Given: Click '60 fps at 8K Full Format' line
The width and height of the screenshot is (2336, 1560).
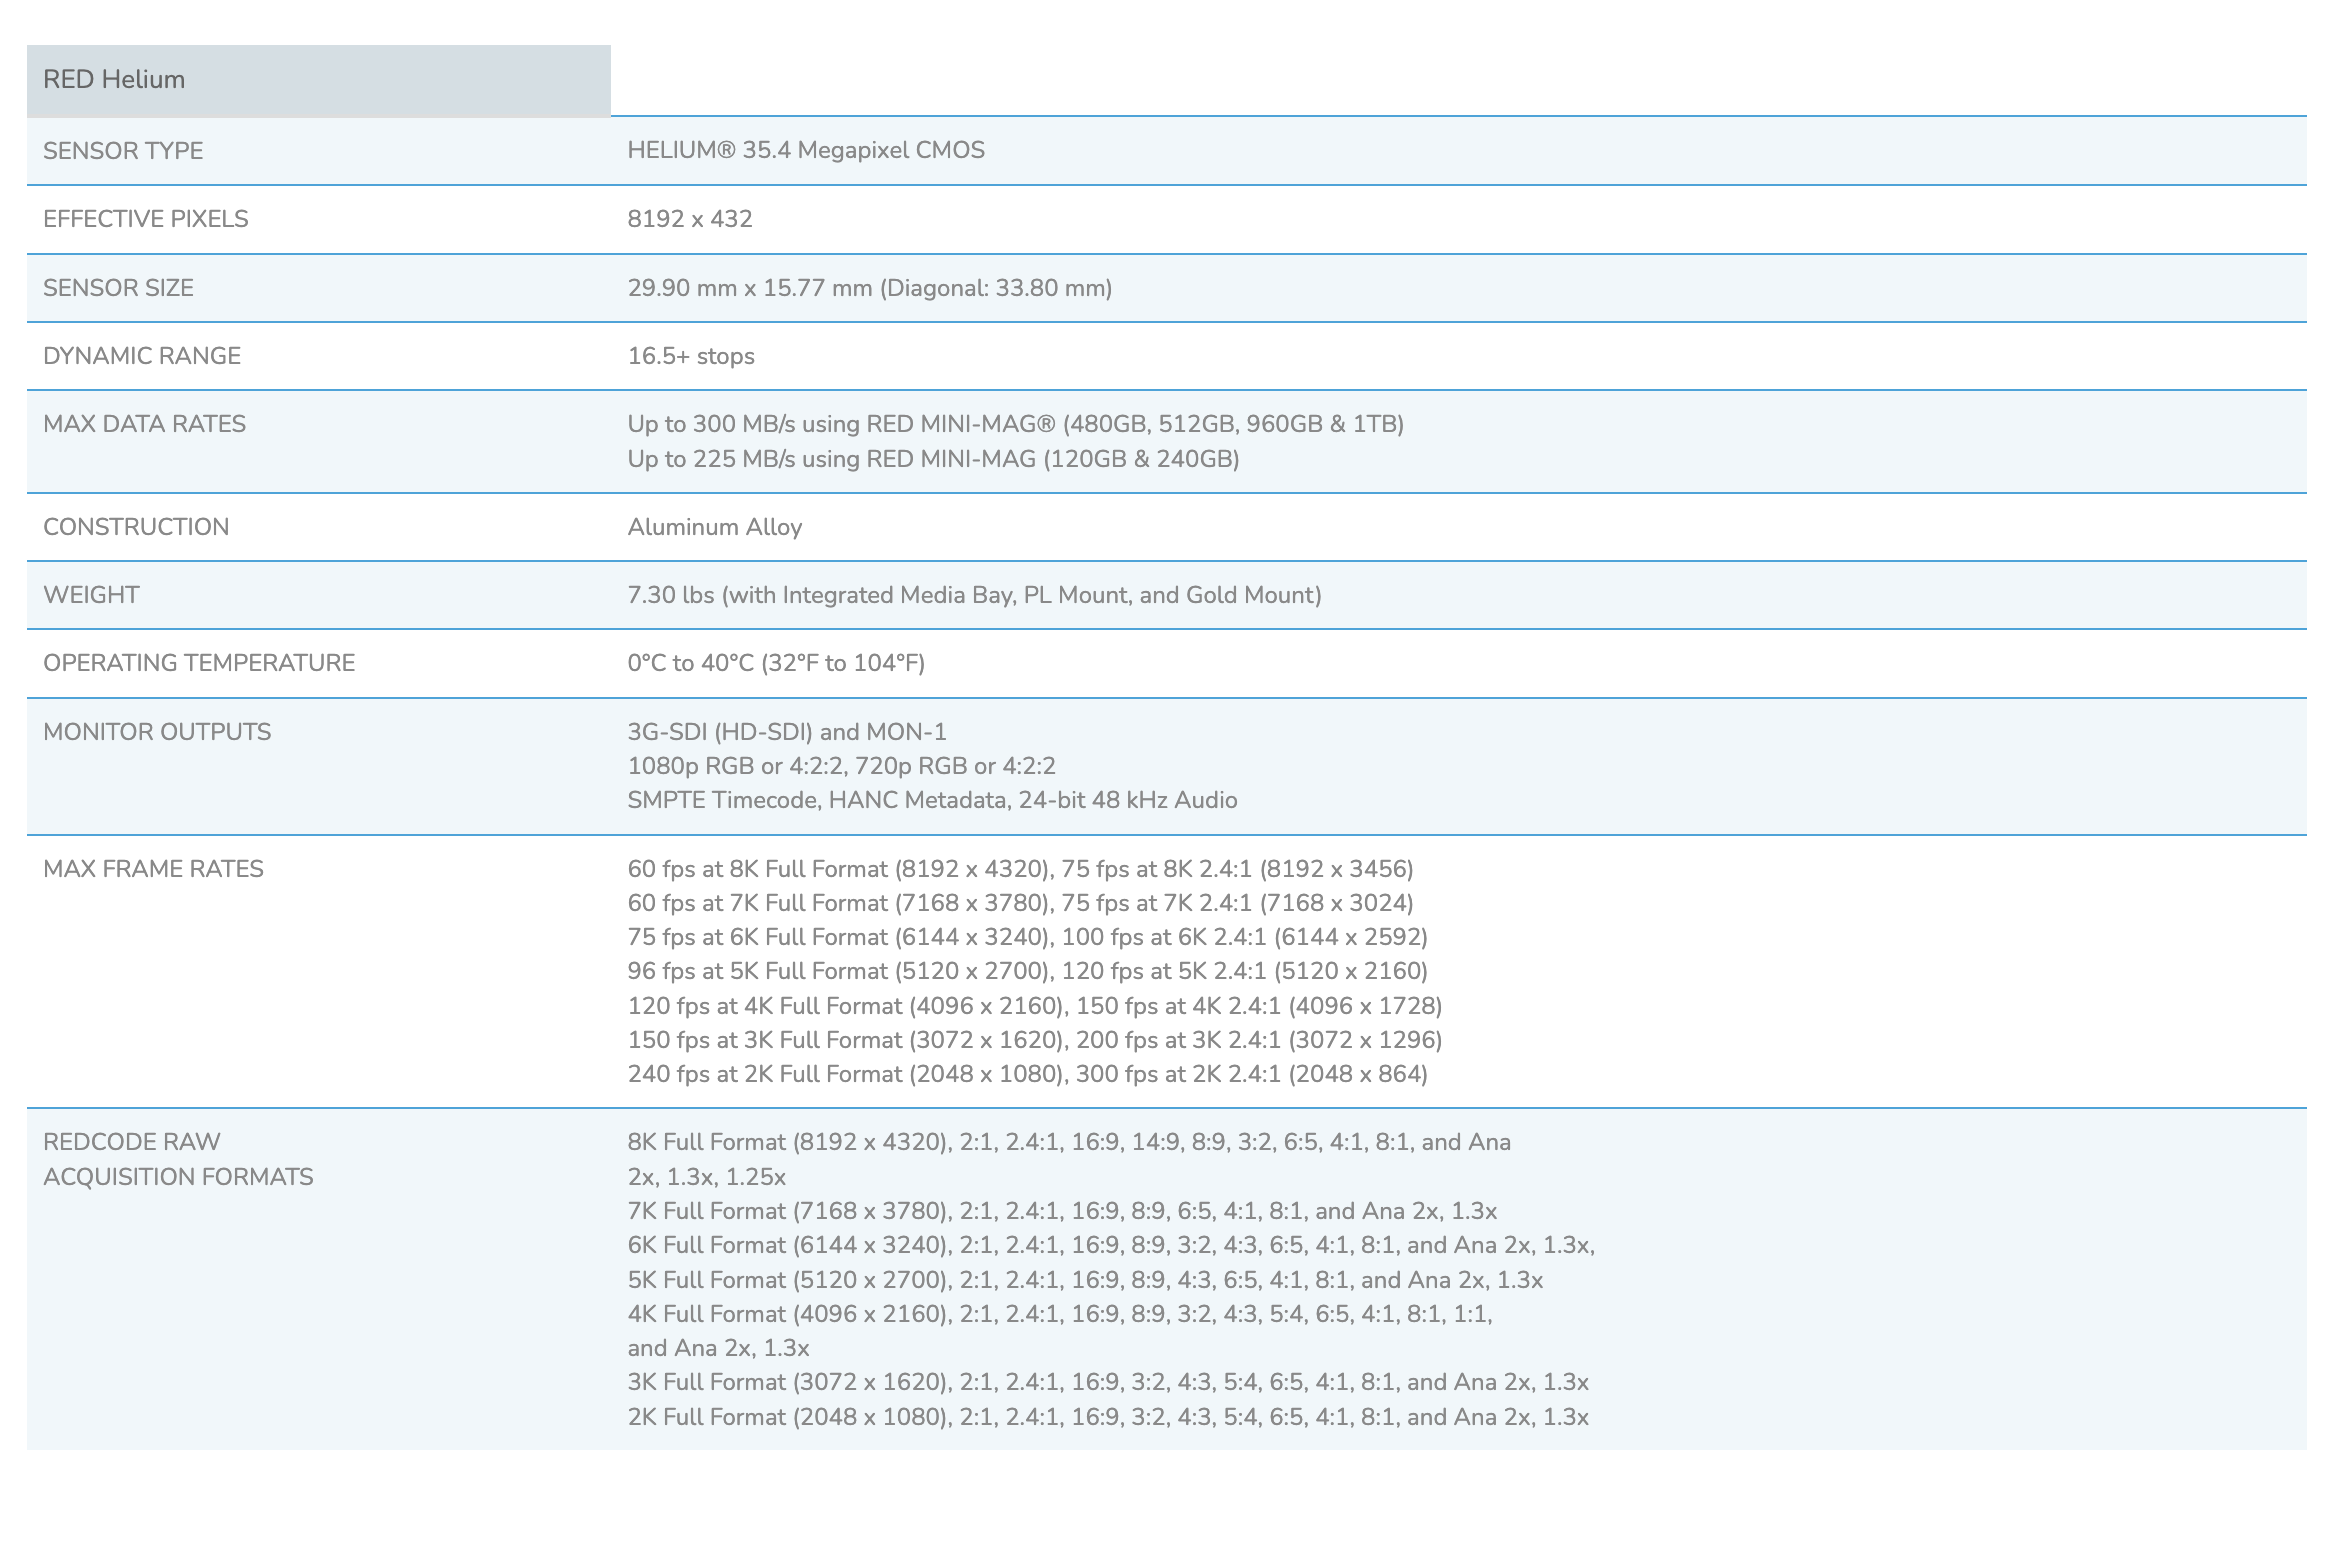Looking at the screenshot, I should pos(1020,869).
